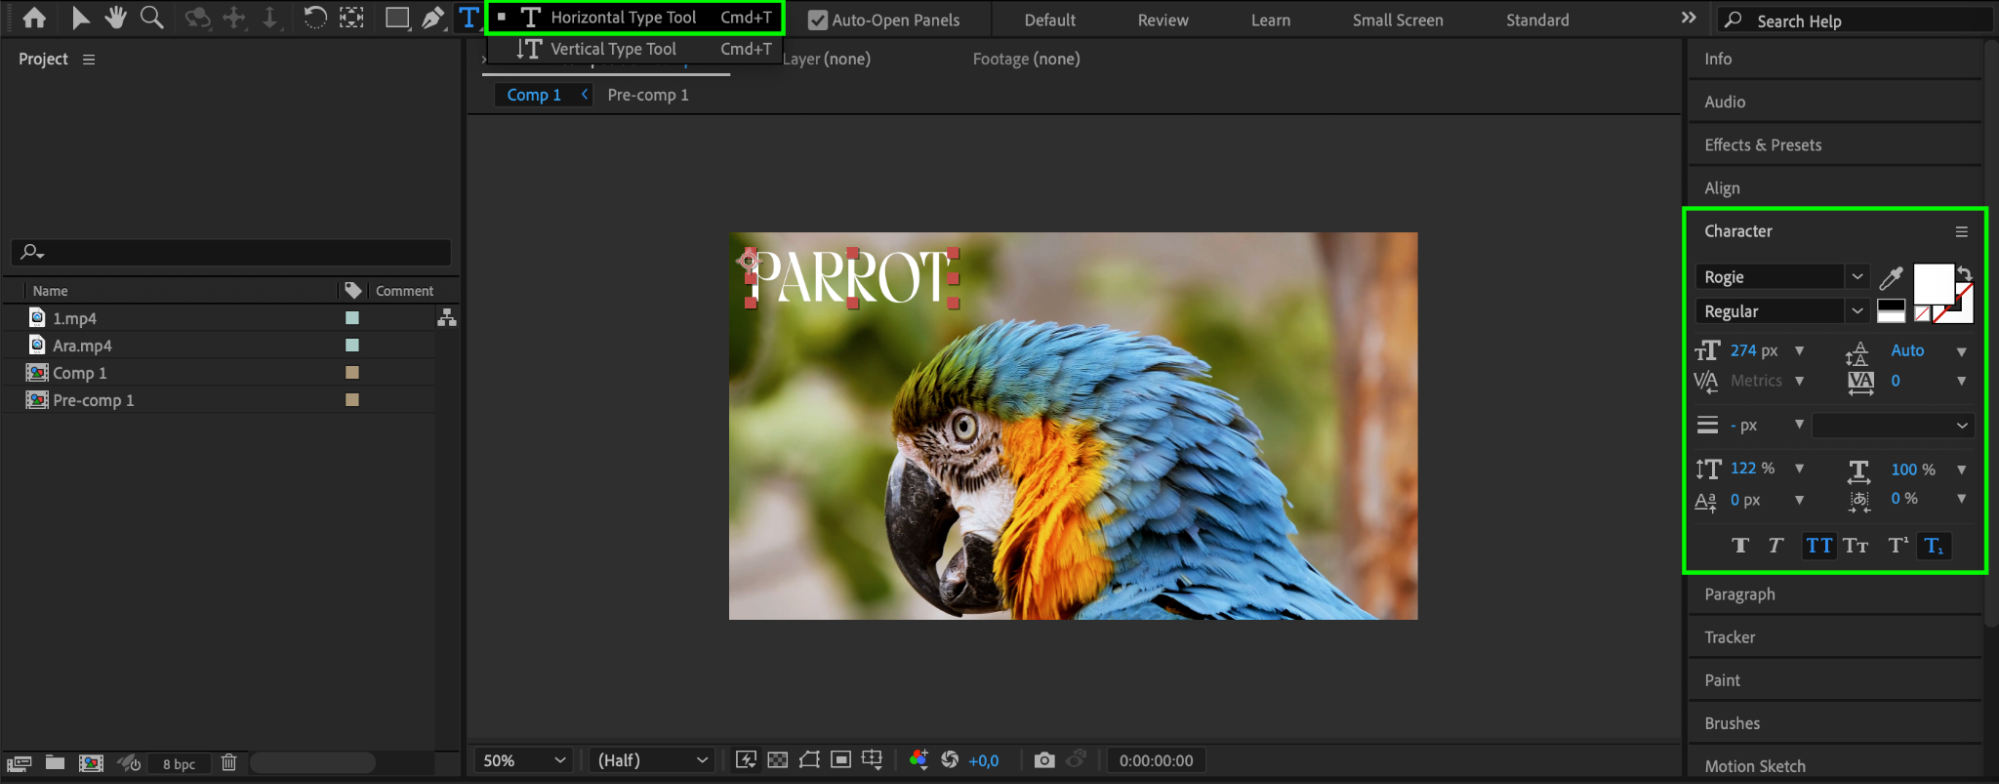Screen dimensions: 1999x784
Task: Open the 50% magnification dropdown
Action: (526, 760)
